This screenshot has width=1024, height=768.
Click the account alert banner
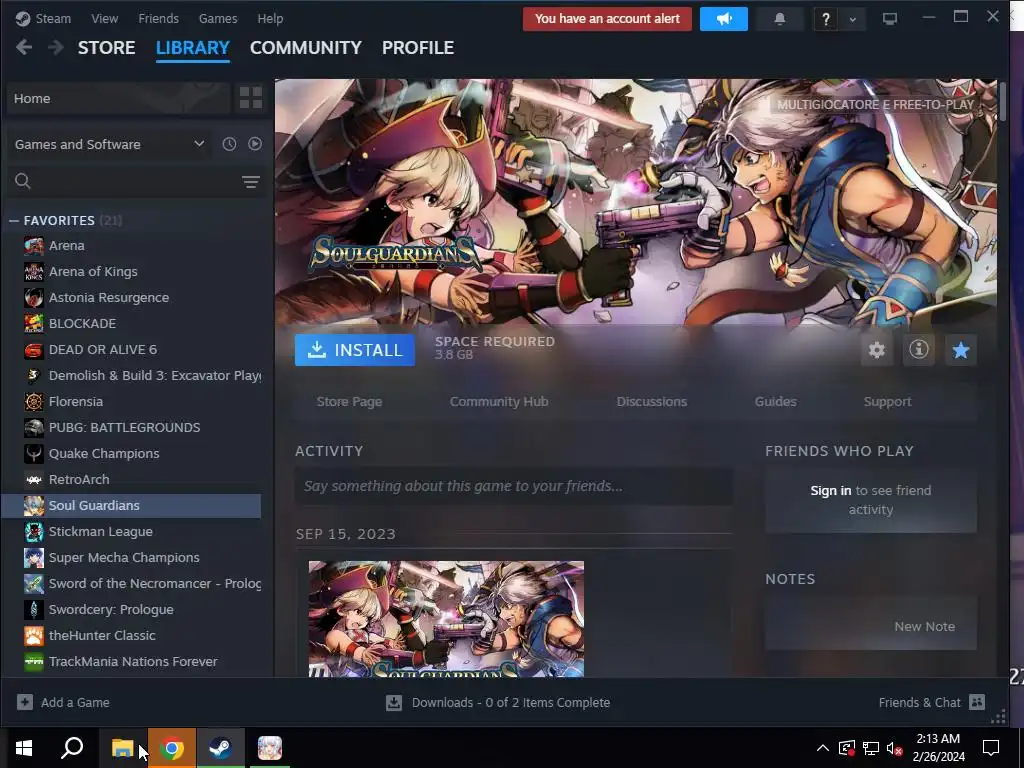(607, 19)
